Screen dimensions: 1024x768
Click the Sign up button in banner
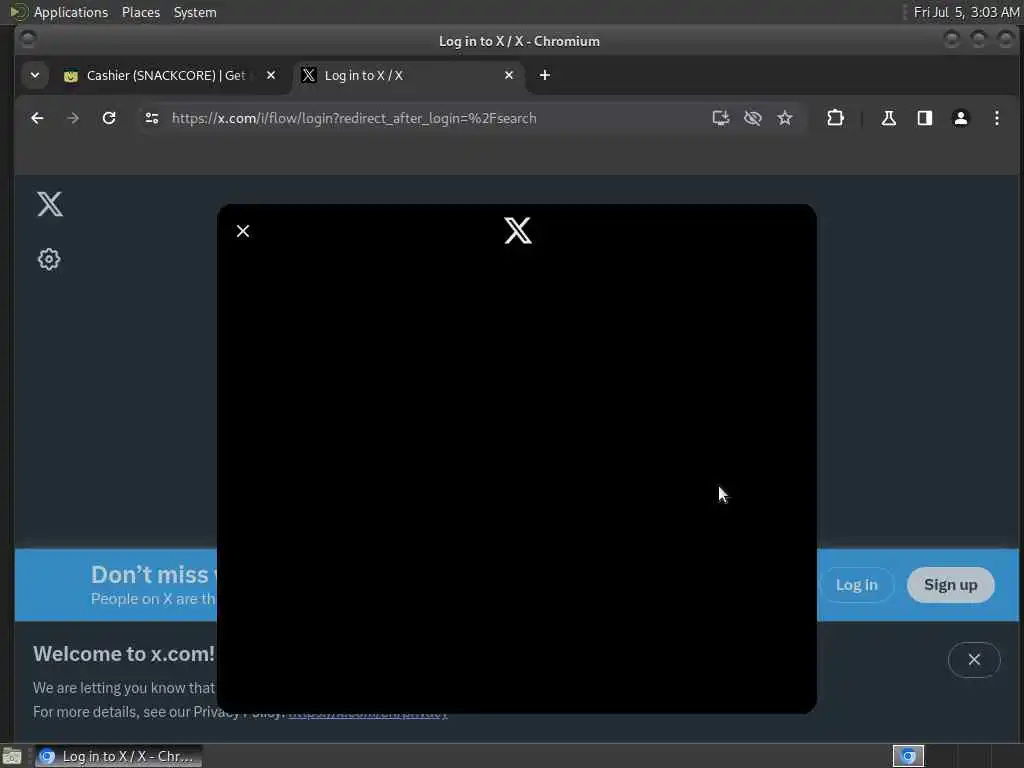tap(950, 585)
